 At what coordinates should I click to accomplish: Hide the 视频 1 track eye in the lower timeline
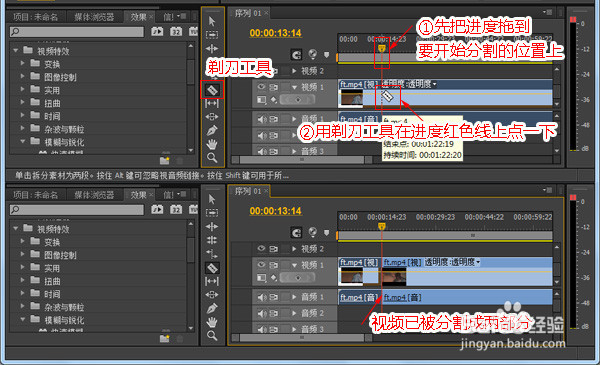pyautogui.click(x=261, y=265)
